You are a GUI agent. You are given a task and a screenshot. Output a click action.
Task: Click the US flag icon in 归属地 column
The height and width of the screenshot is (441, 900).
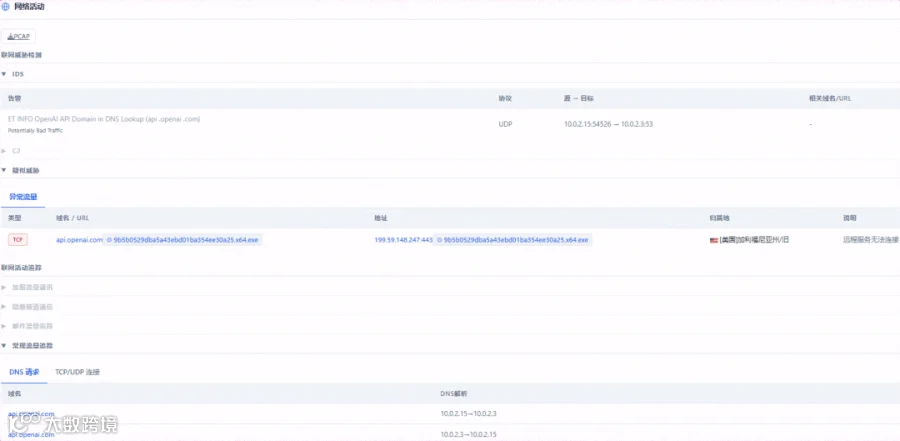click(x=713, y=240)
